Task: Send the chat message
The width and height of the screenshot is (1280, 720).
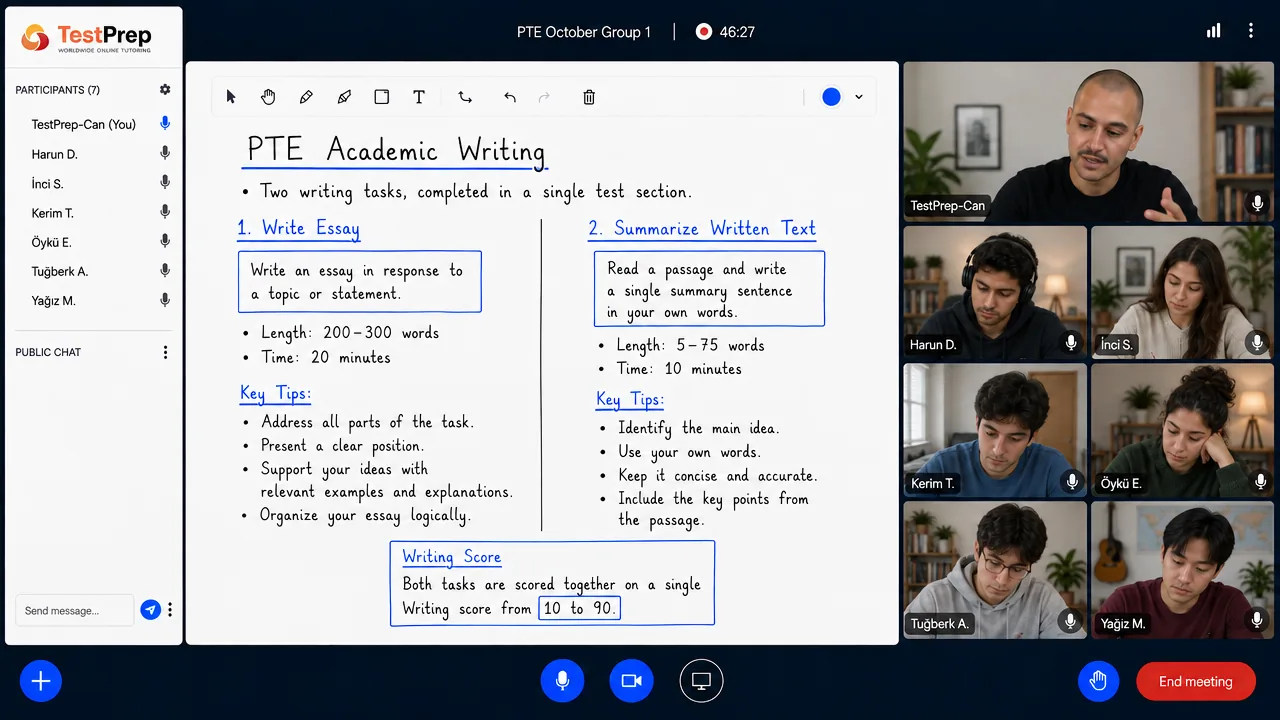Action: coord(150,610)
